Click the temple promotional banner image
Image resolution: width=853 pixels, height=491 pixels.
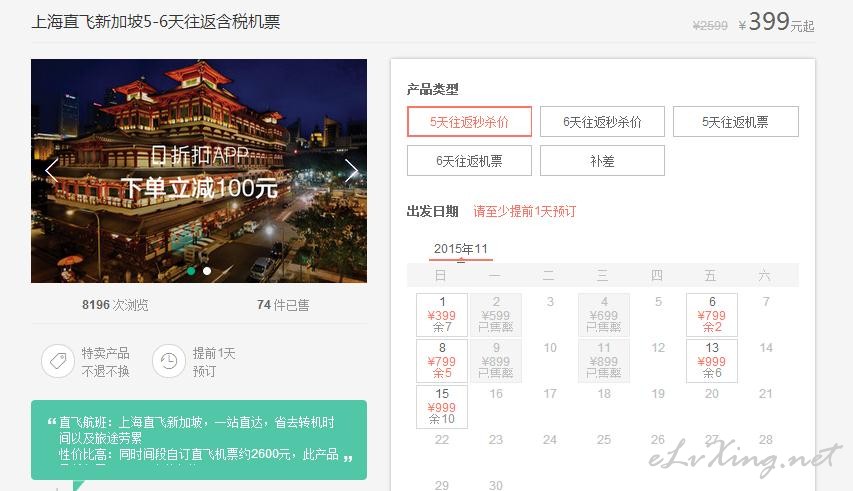(199, 171)
